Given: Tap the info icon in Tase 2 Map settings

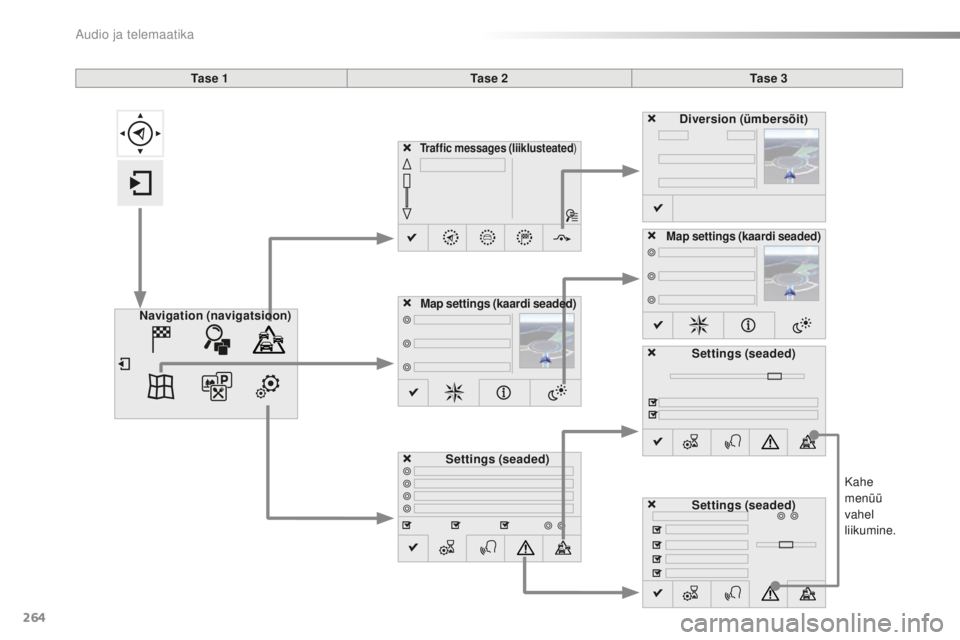Looking at the screenshot, I should click(x=503, y=393).
